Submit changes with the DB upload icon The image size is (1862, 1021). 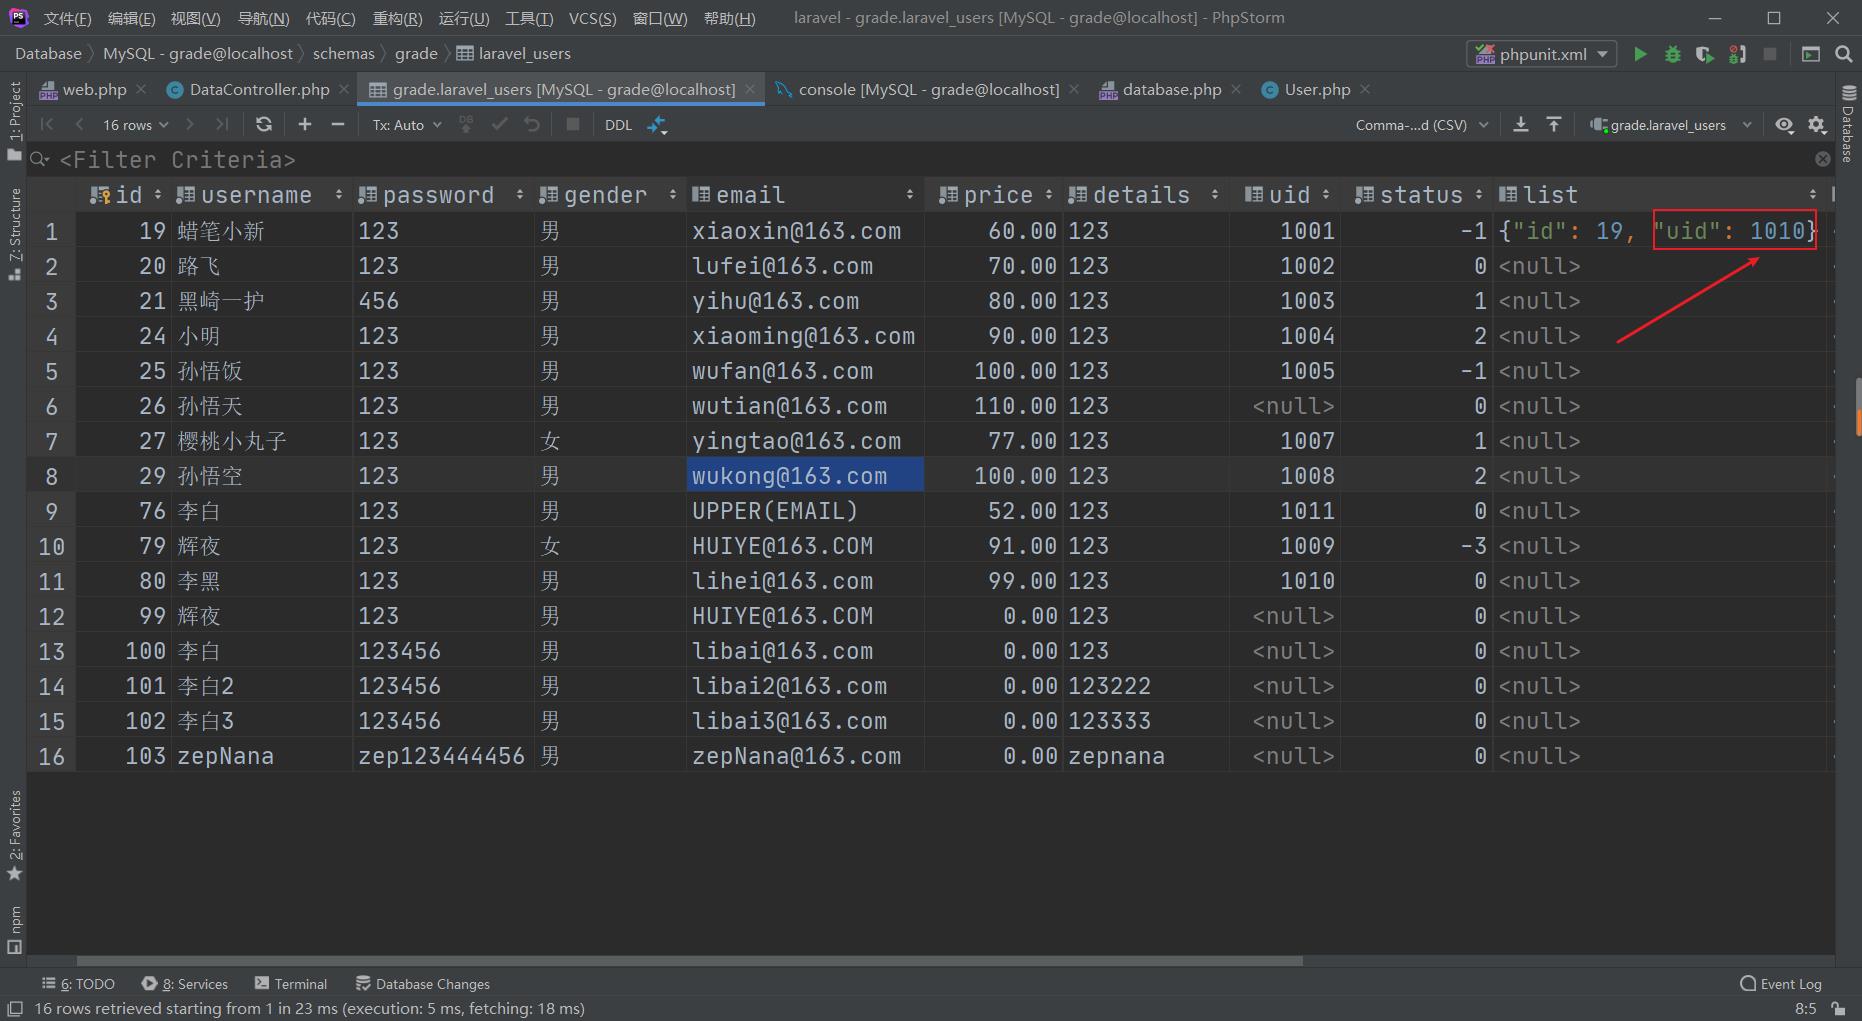[x=466, y=124]
